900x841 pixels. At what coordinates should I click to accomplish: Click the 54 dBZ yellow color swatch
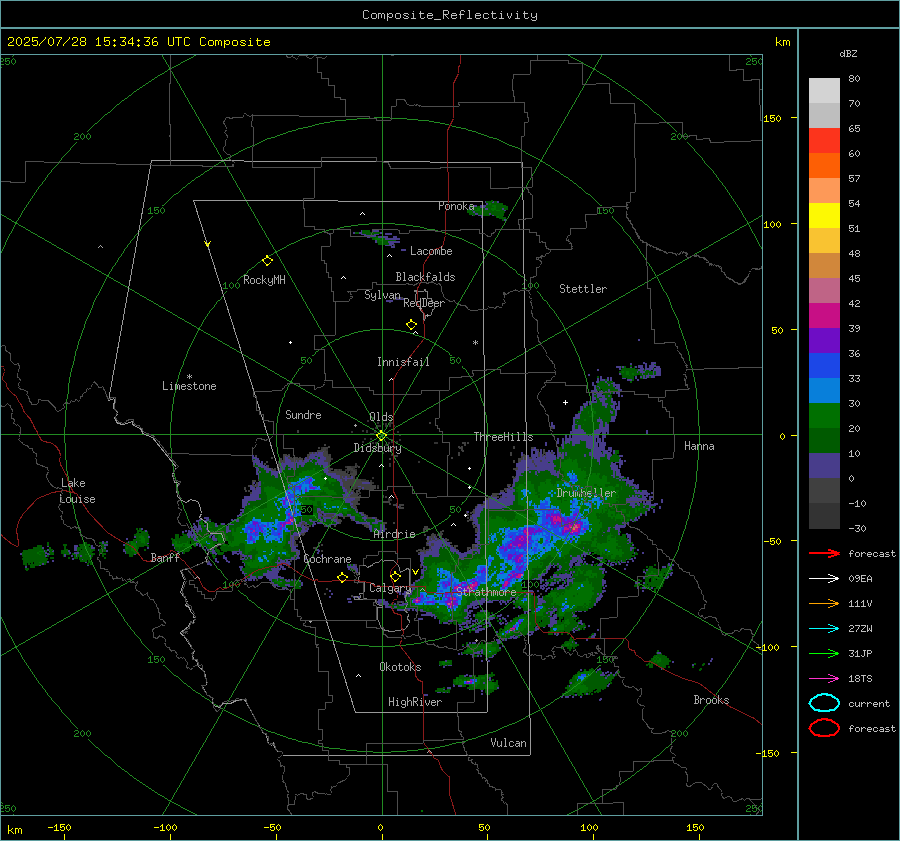click(x=824, y=215)
